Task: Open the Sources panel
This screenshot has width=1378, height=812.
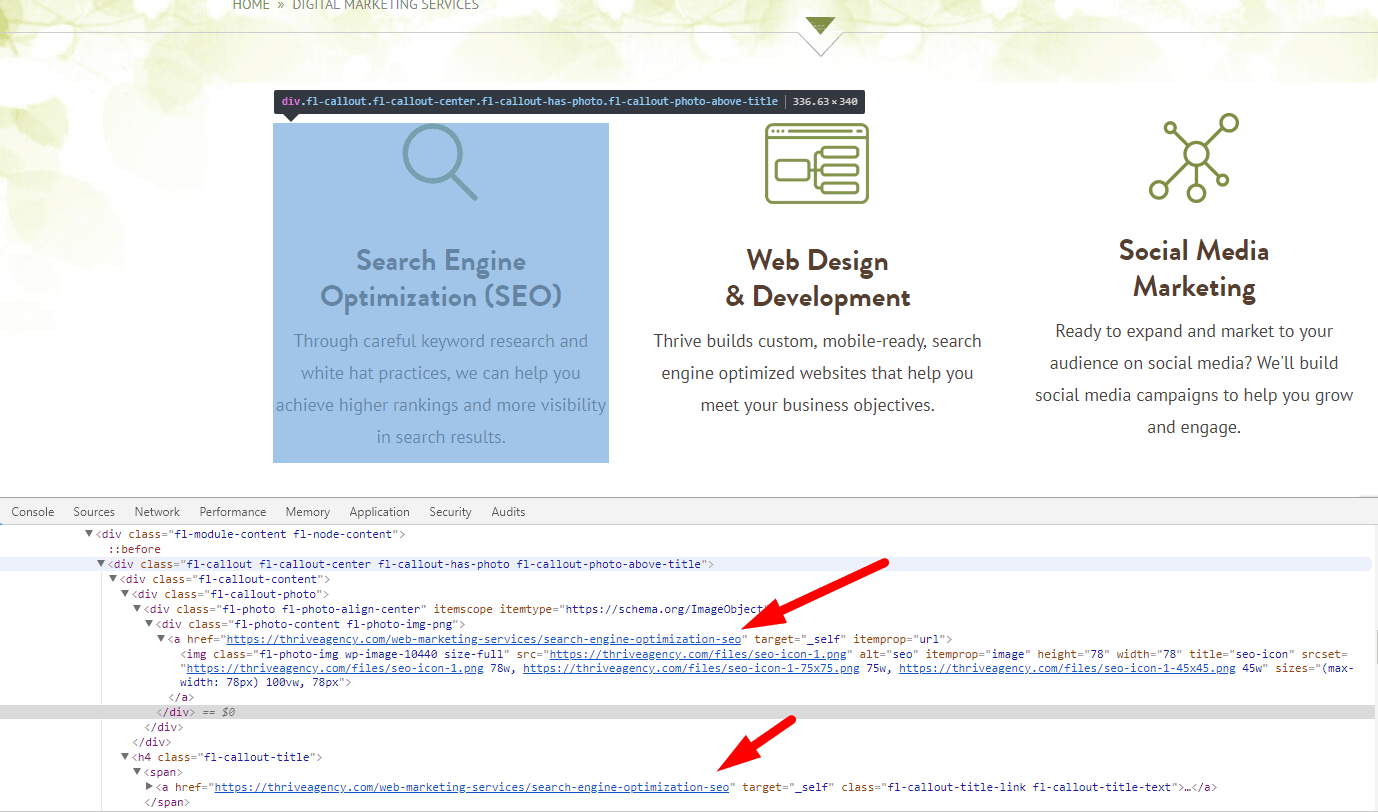Action: click(94, 511)
